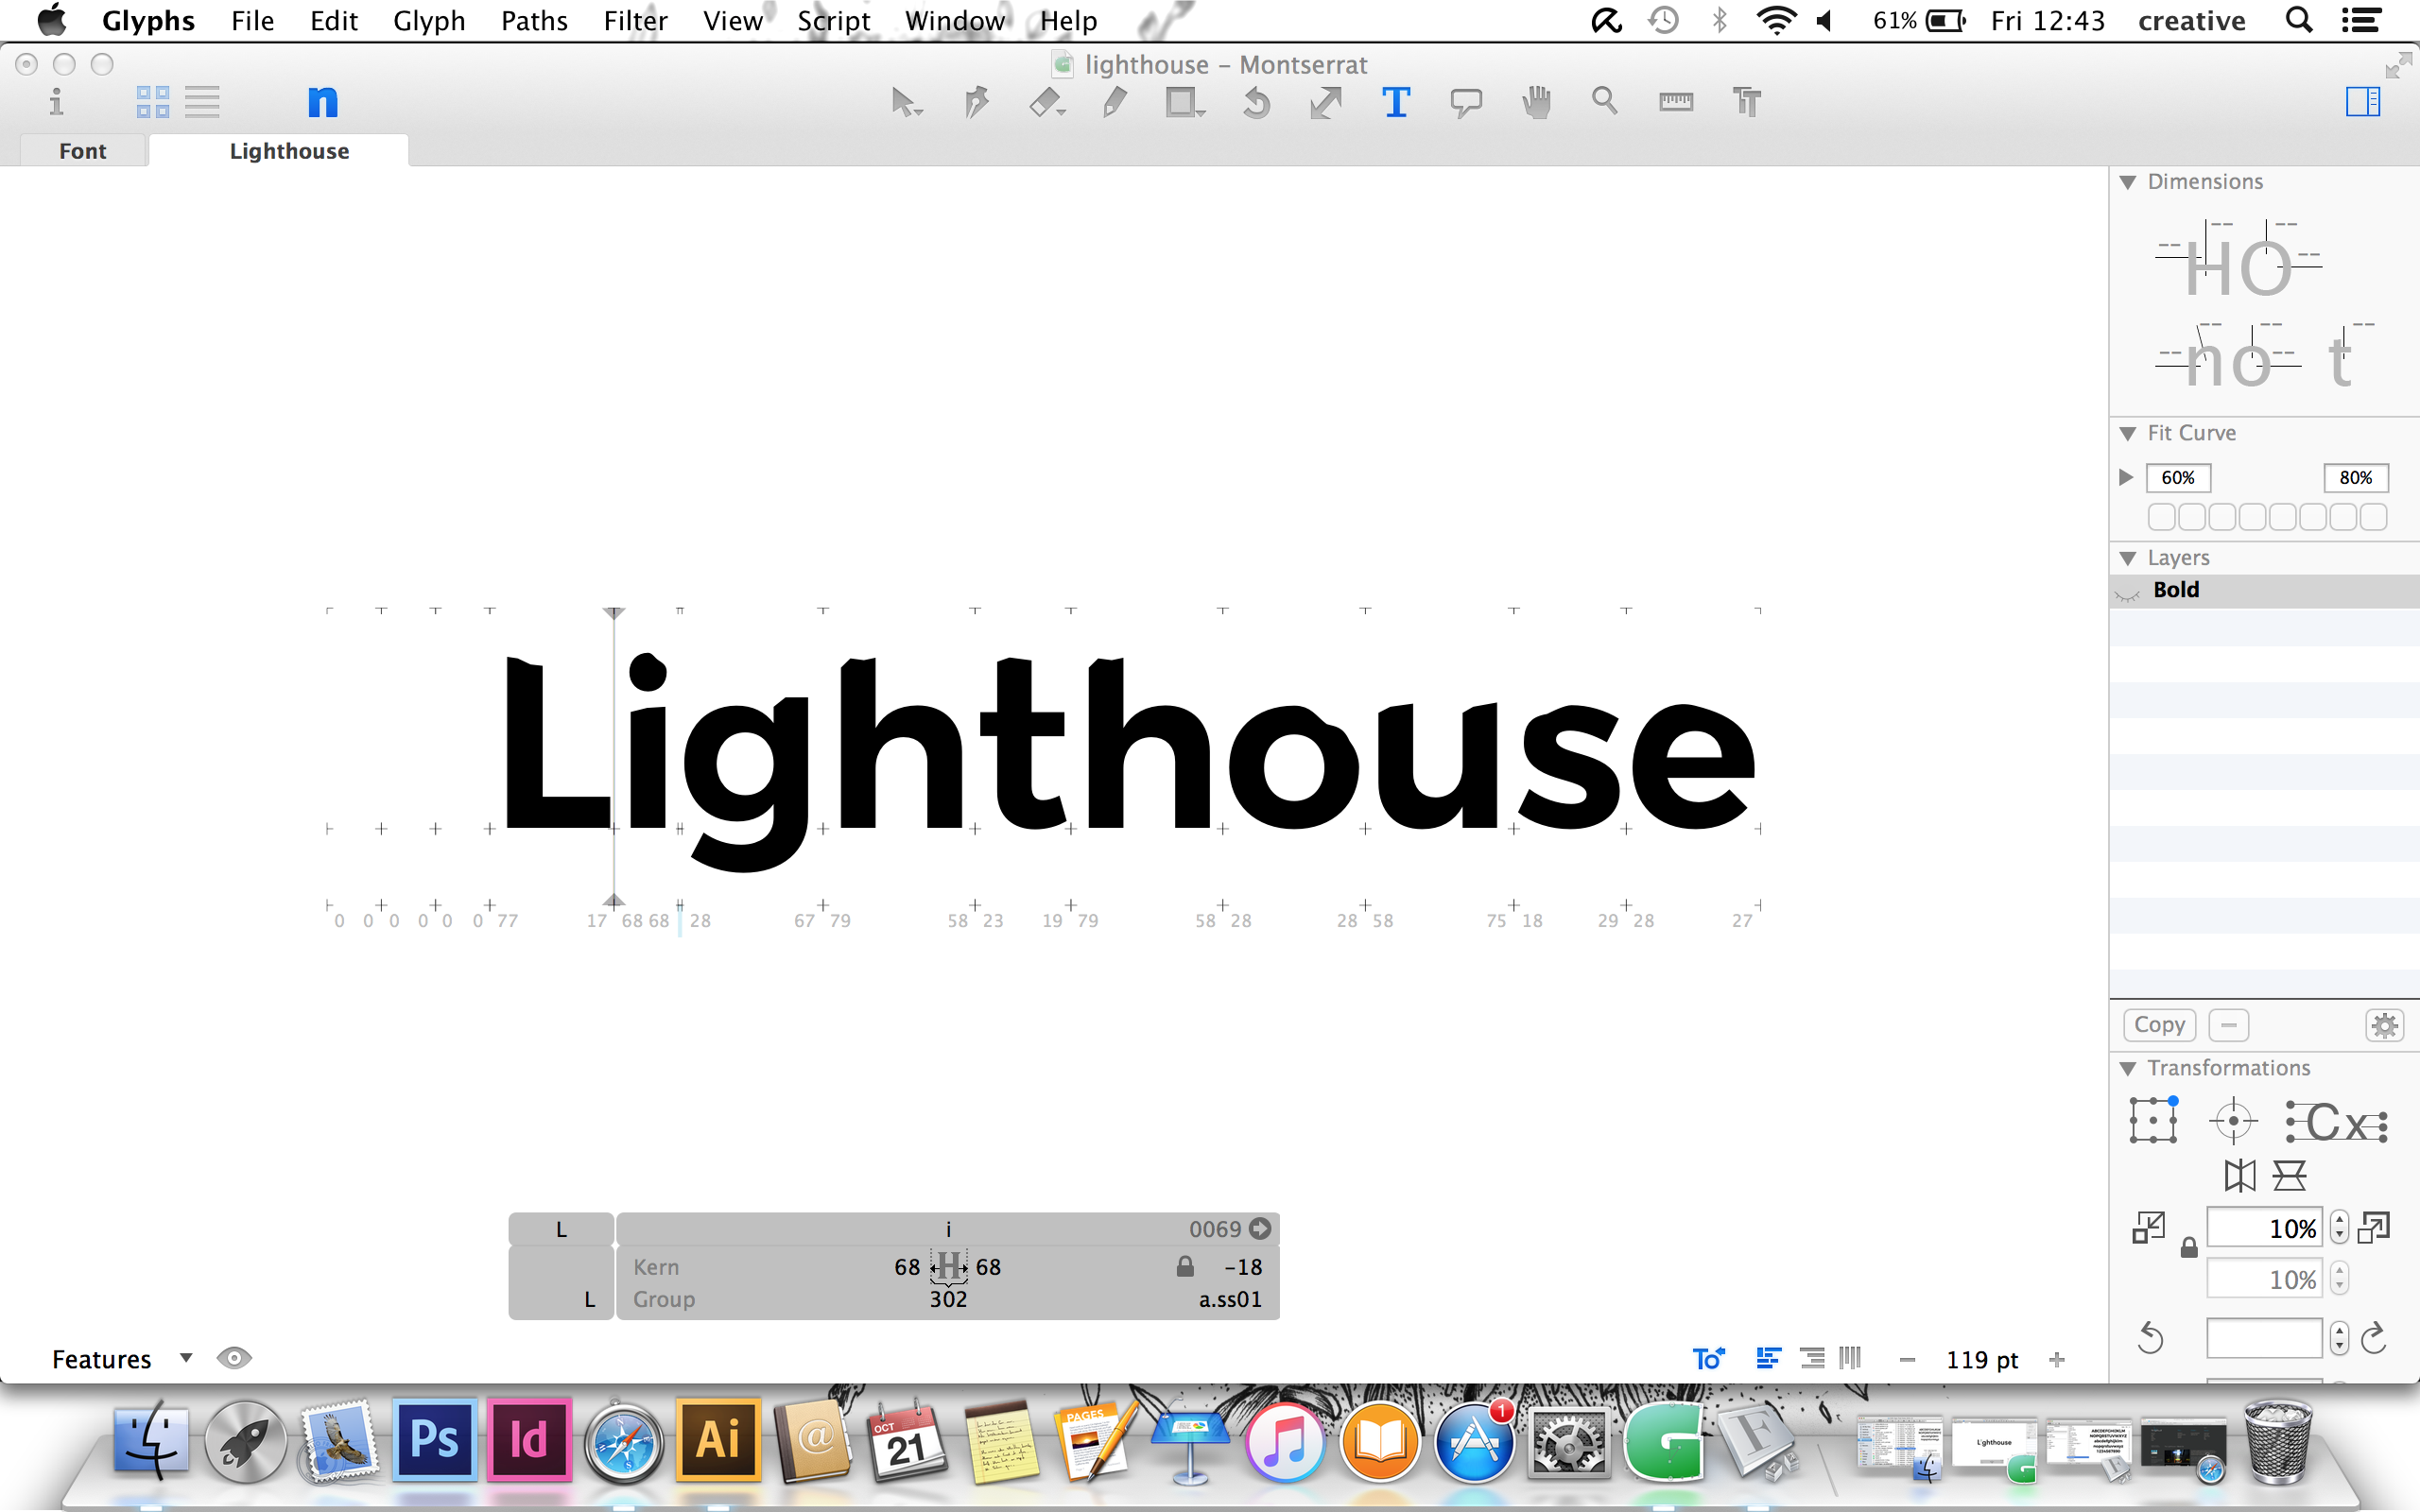Click the scale down icon
The image size is (2420, 1512).
tap(2148, 1227)
